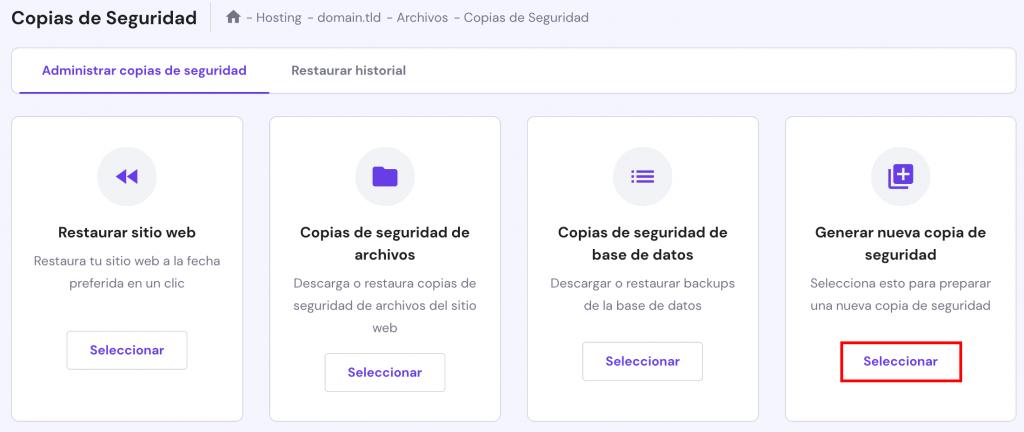Navigate to Archivos breadcrumb link
The width and height of the screenshot is (1024, 432).
[x=421, y=18]
